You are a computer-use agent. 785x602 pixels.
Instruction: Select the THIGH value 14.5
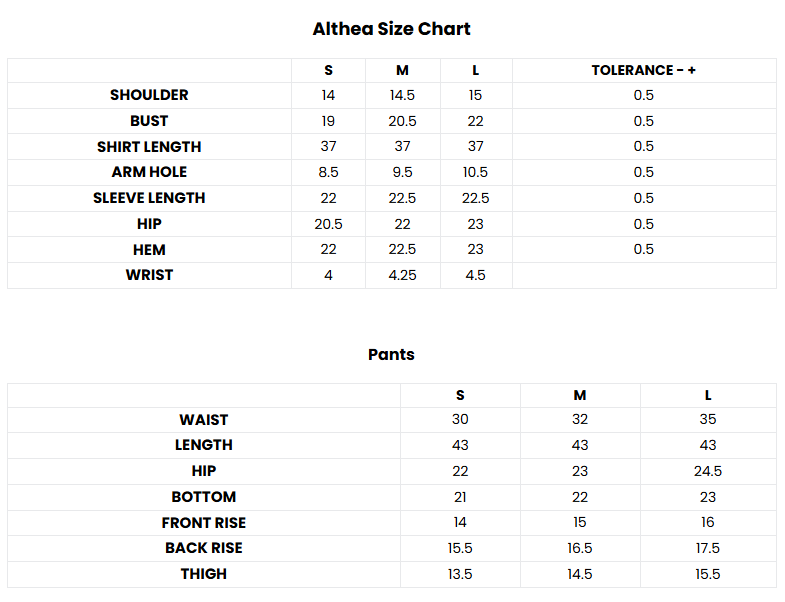tap(580, 574)
